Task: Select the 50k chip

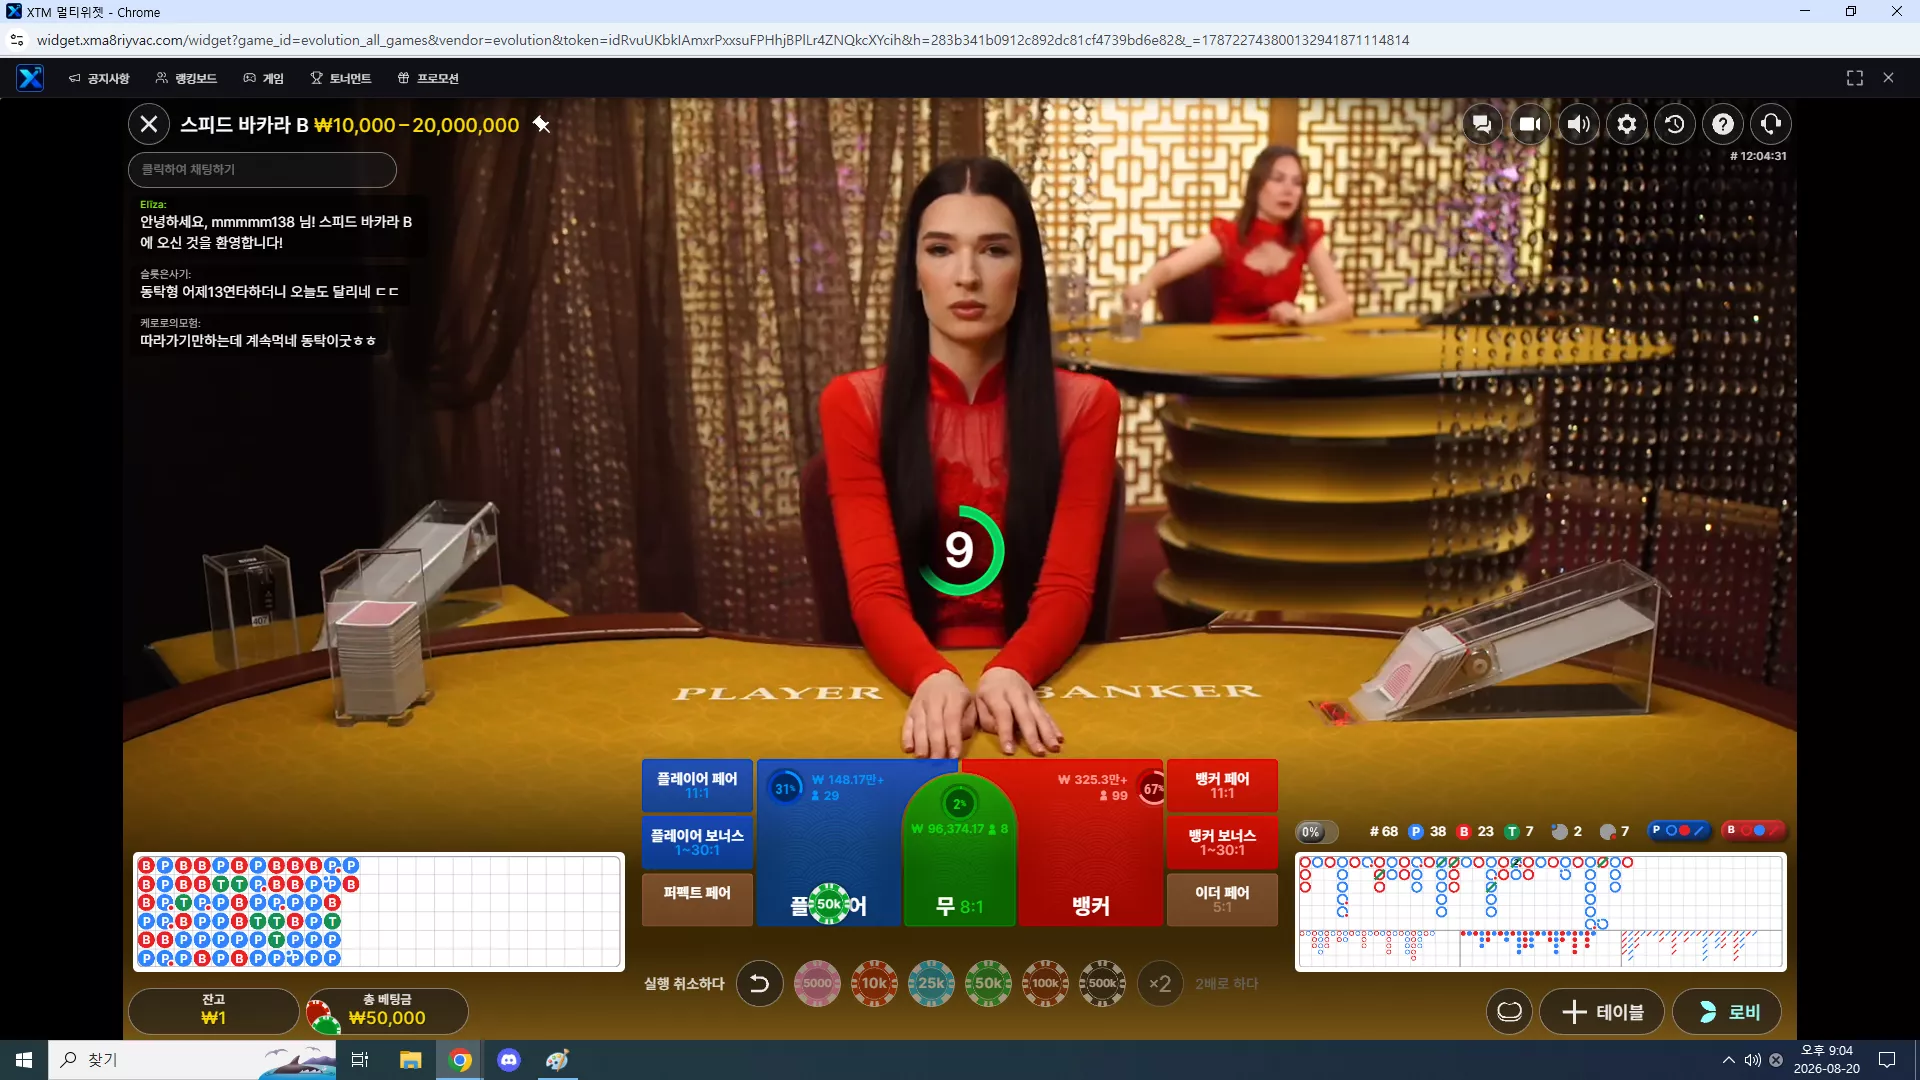Action: coord(988,983)
